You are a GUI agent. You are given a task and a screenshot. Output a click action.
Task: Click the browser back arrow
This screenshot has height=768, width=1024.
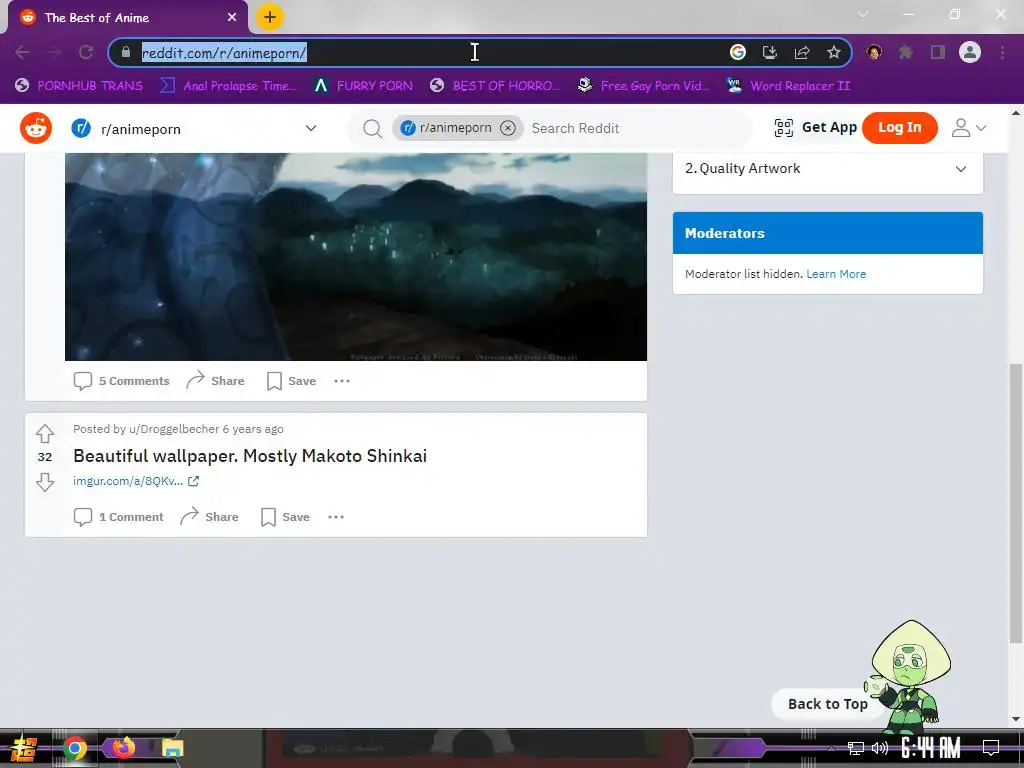(22, 52)
